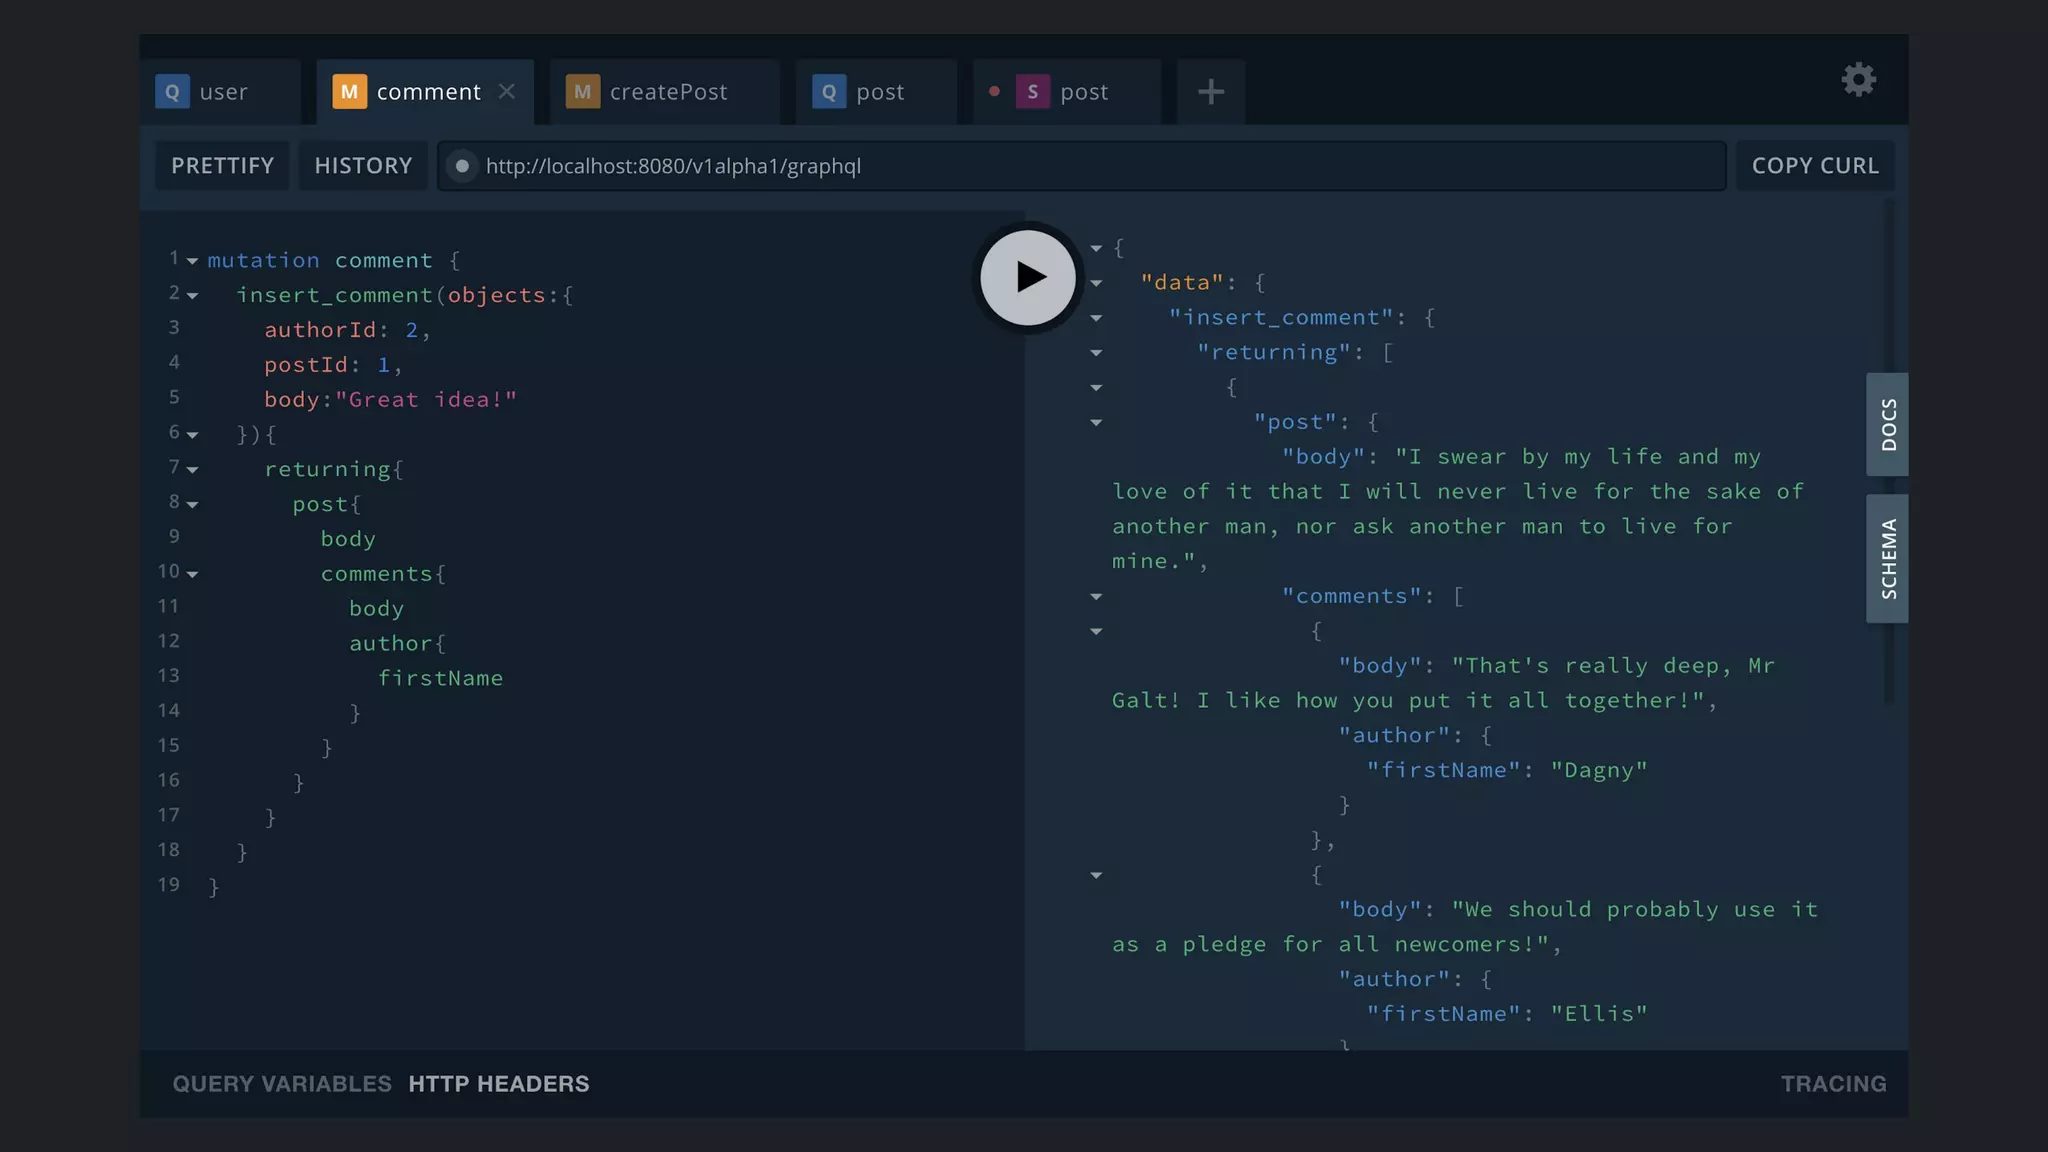Collapse the line 1 mutation comment block

pos(192,261)
